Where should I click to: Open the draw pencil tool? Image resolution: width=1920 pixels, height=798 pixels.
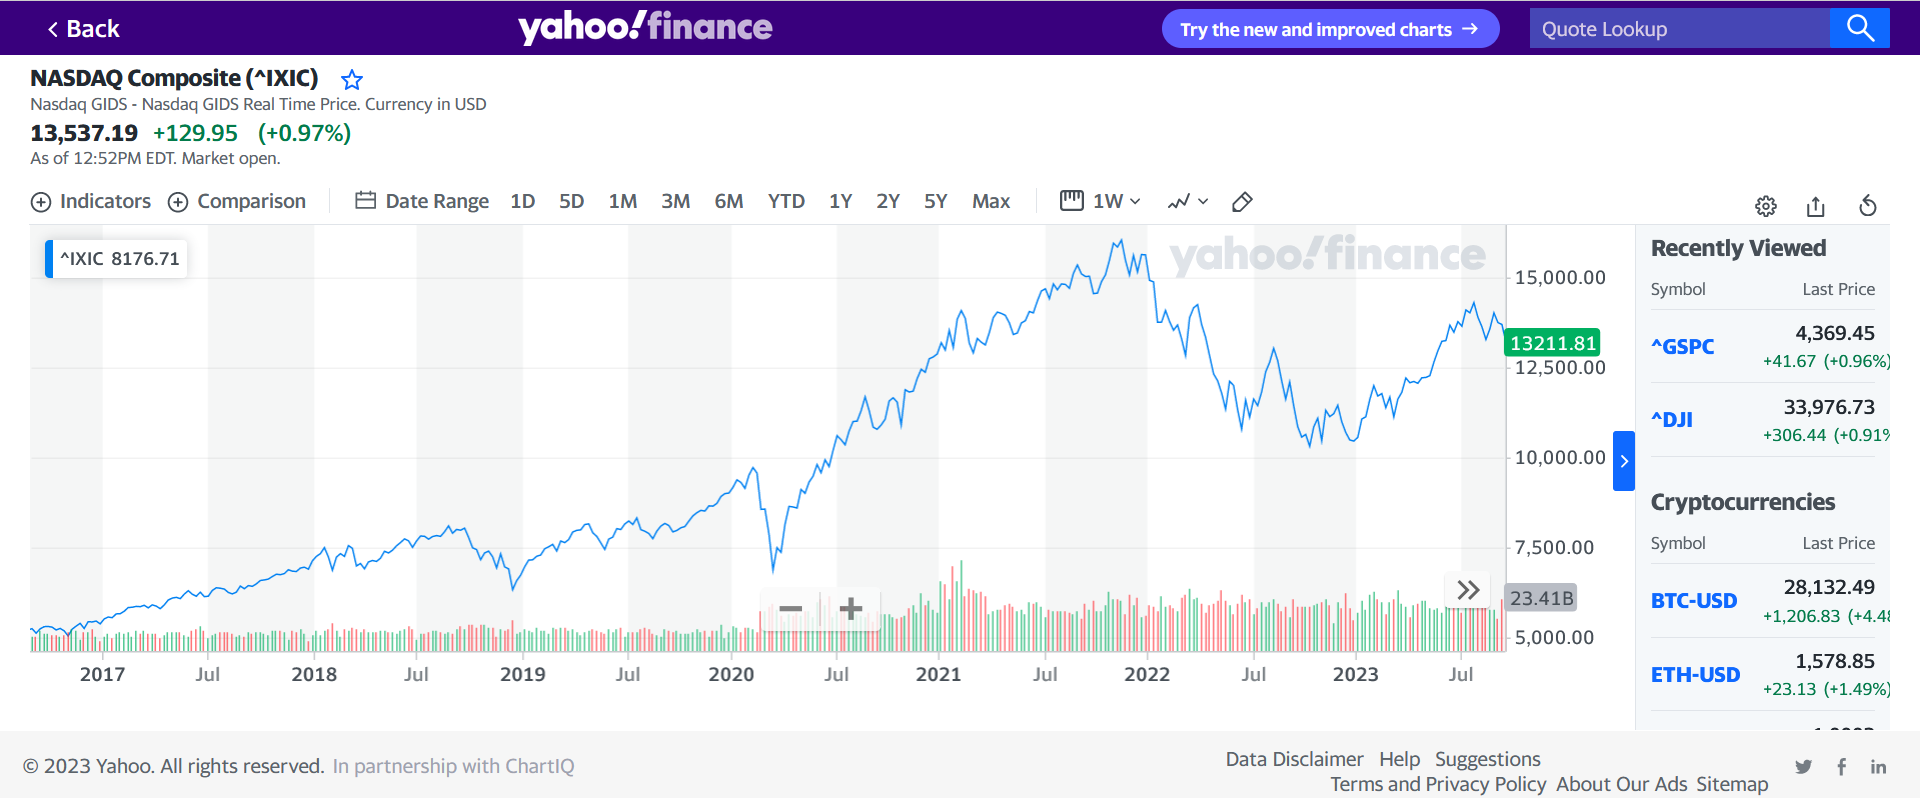click(x=1242, y=202)
